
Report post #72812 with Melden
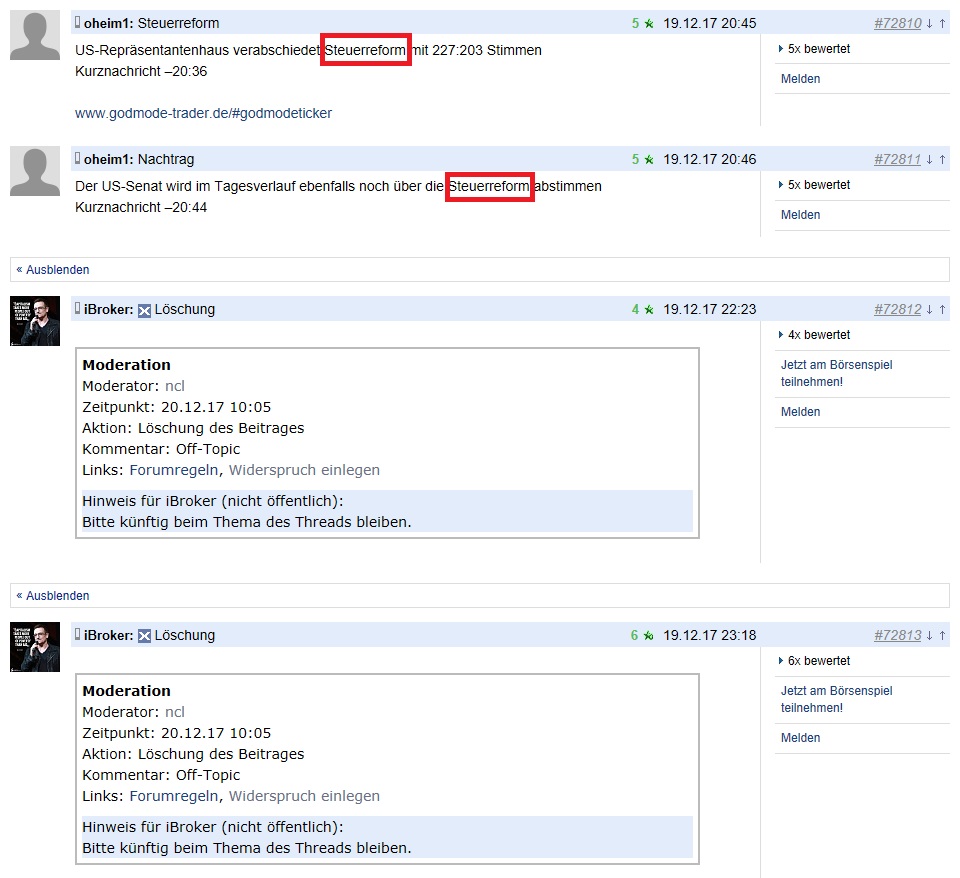[800, 412]
